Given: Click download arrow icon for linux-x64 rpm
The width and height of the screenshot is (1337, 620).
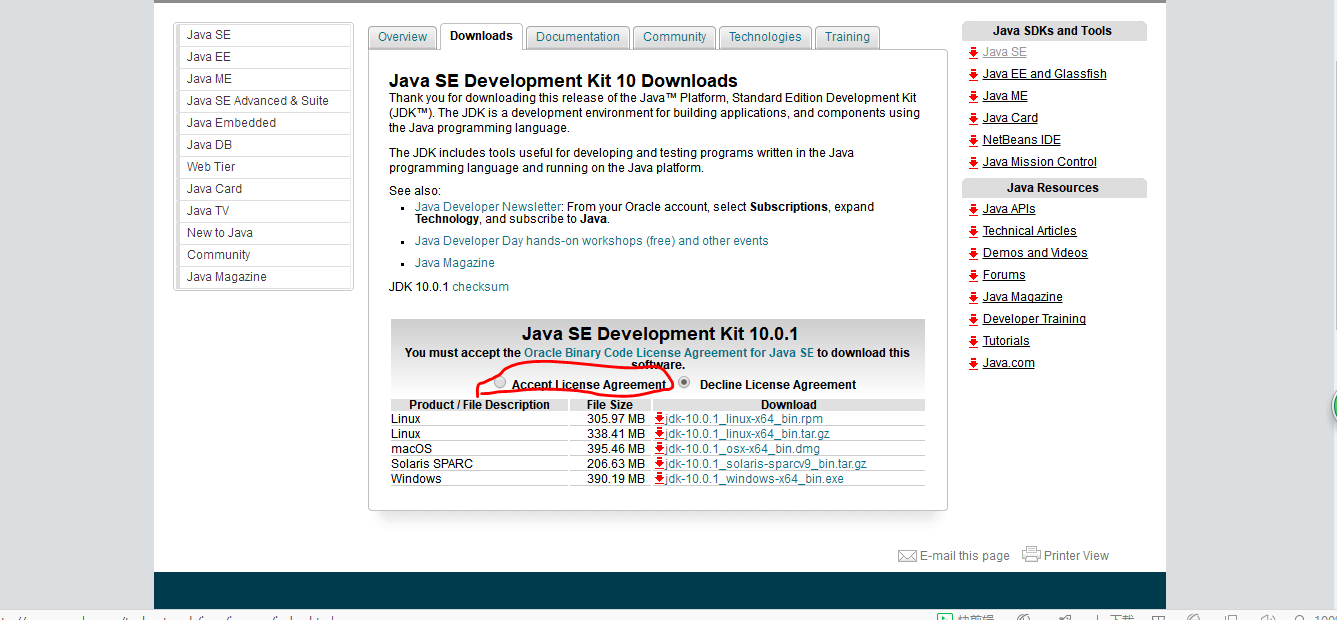Looking at the screenshot, I should click(x=660, y=419).
